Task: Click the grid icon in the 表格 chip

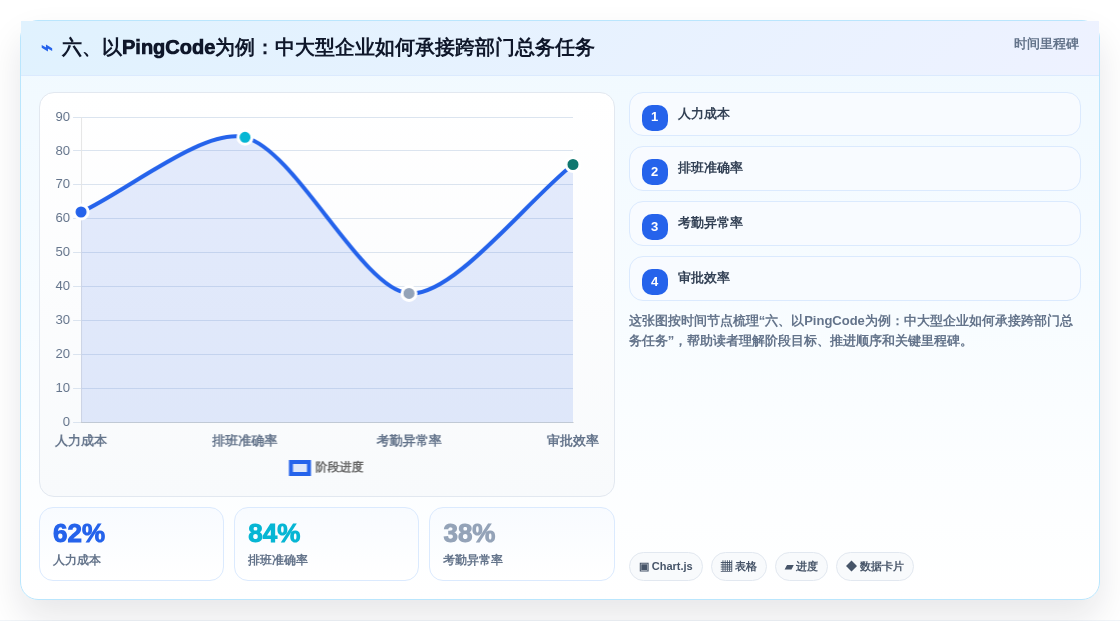Action: [726, 567]
